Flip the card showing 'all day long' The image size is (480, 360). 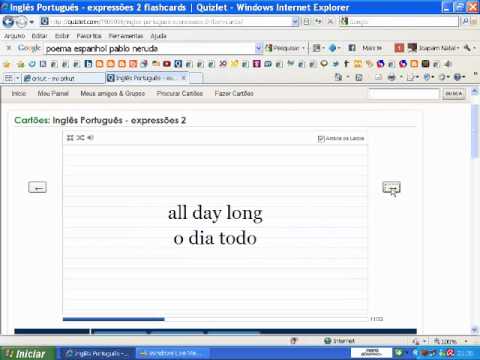(215, 228)
